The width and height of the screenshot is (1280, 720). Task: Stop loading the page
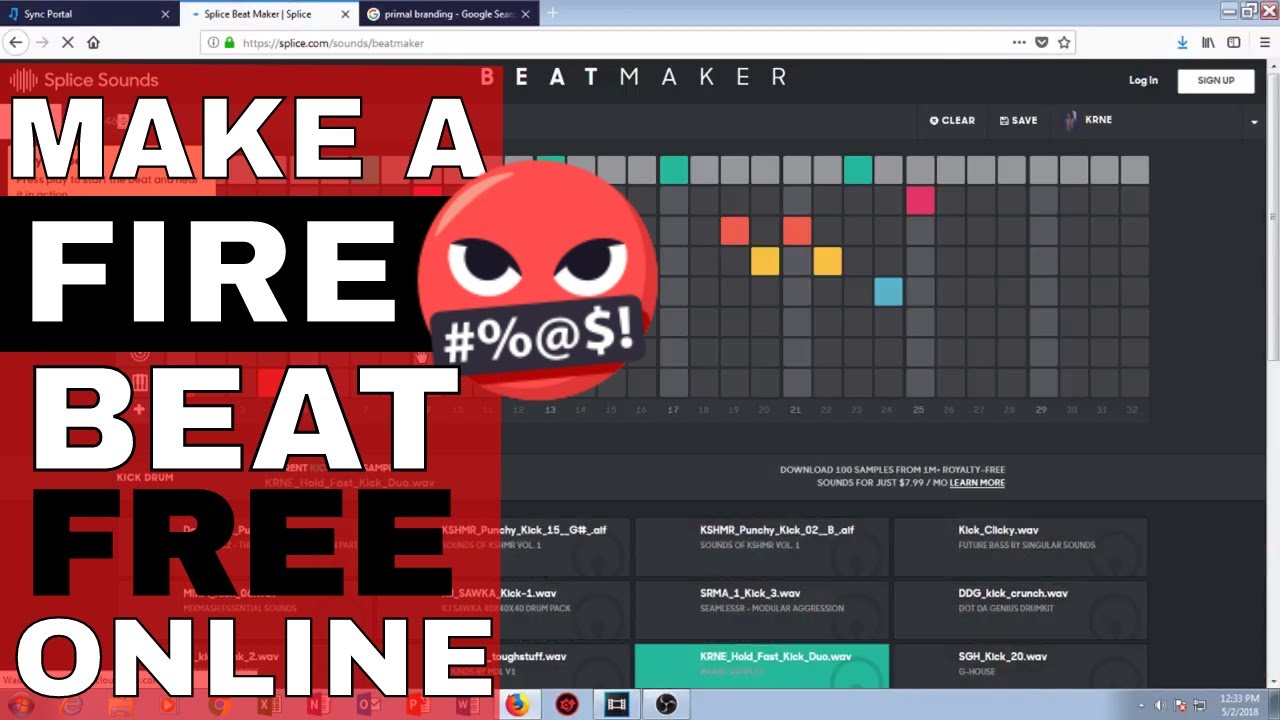coord(68,43)
